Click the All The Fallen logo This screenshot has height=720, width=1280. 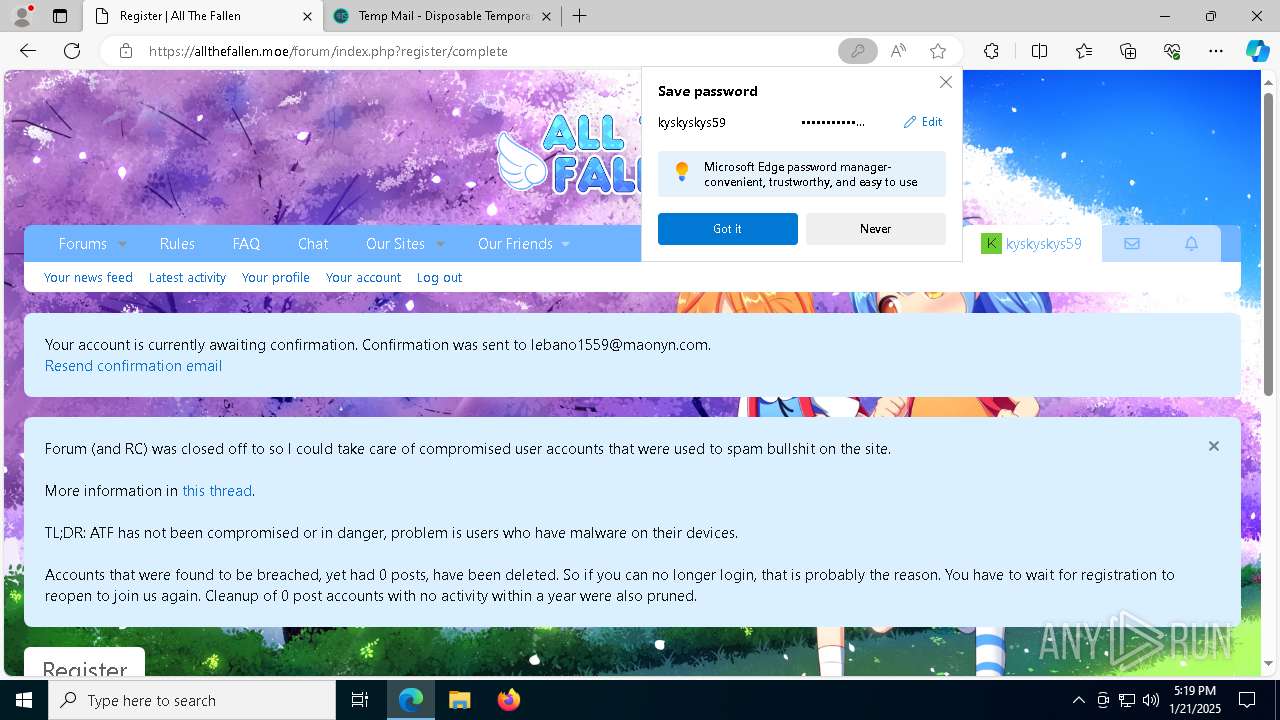(x=568, y=153)
